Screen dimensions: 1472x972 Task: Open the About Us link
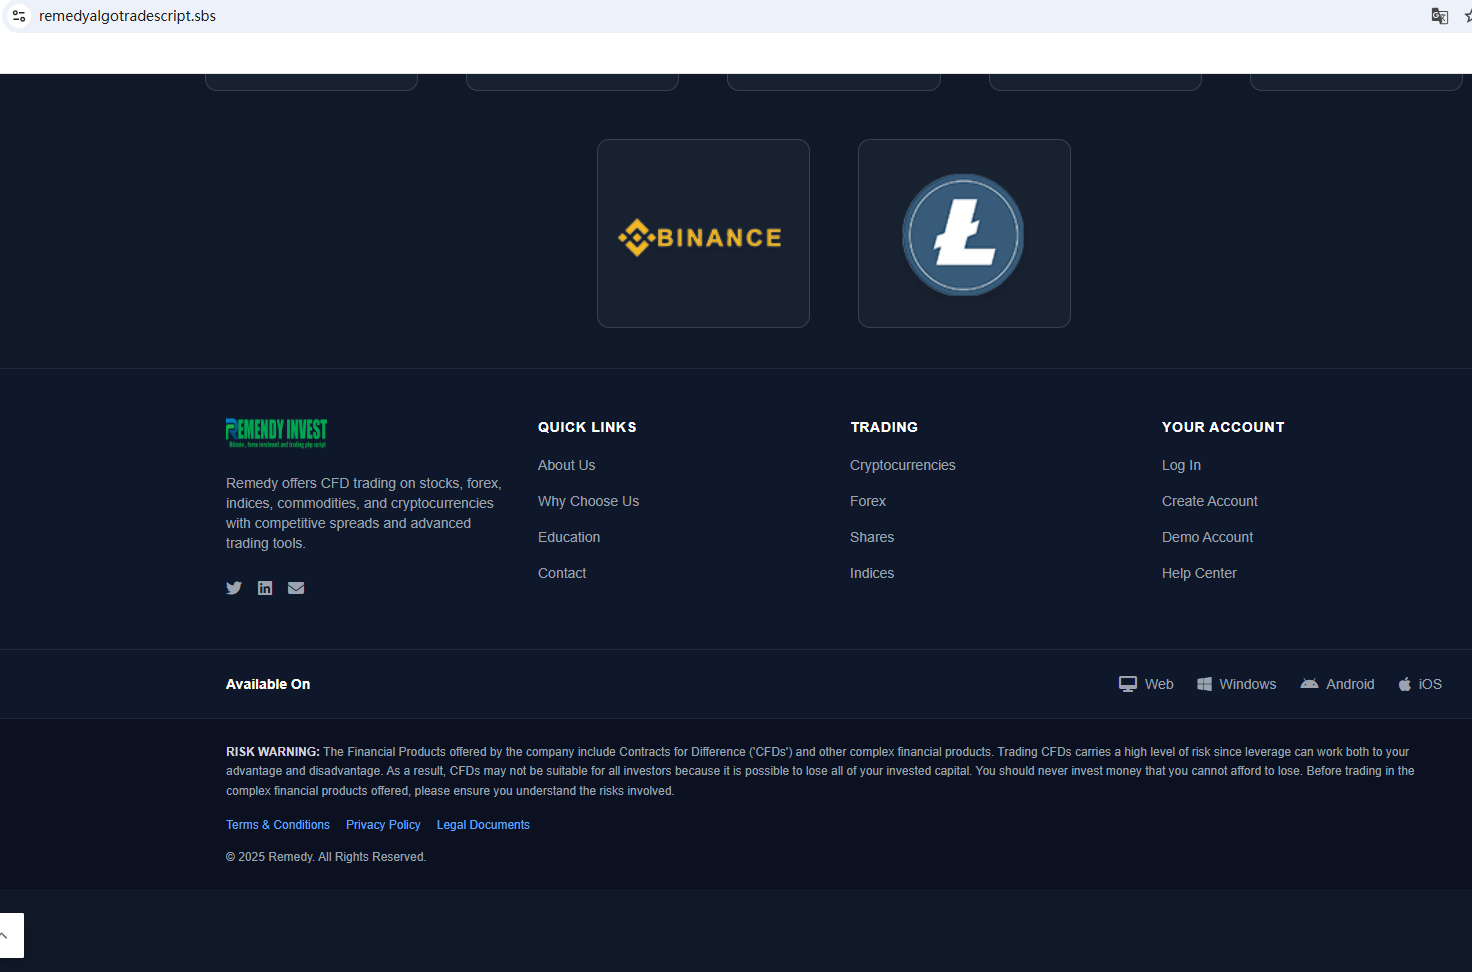(x=566, y=465)
